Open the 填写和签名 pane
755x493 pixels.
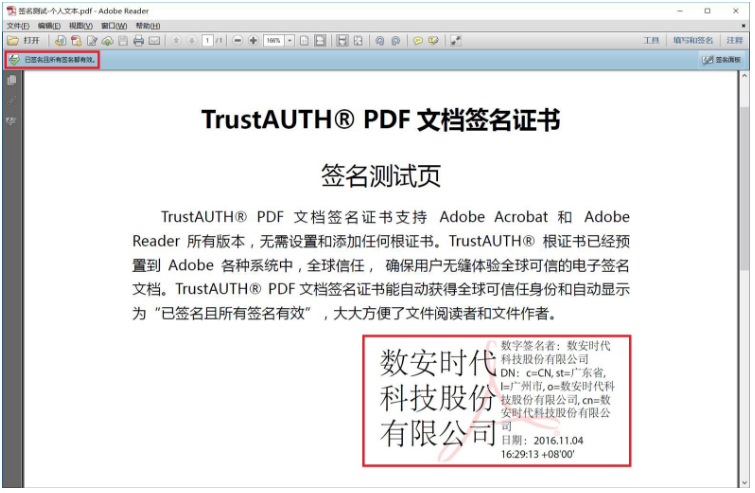tap(693, 41)
